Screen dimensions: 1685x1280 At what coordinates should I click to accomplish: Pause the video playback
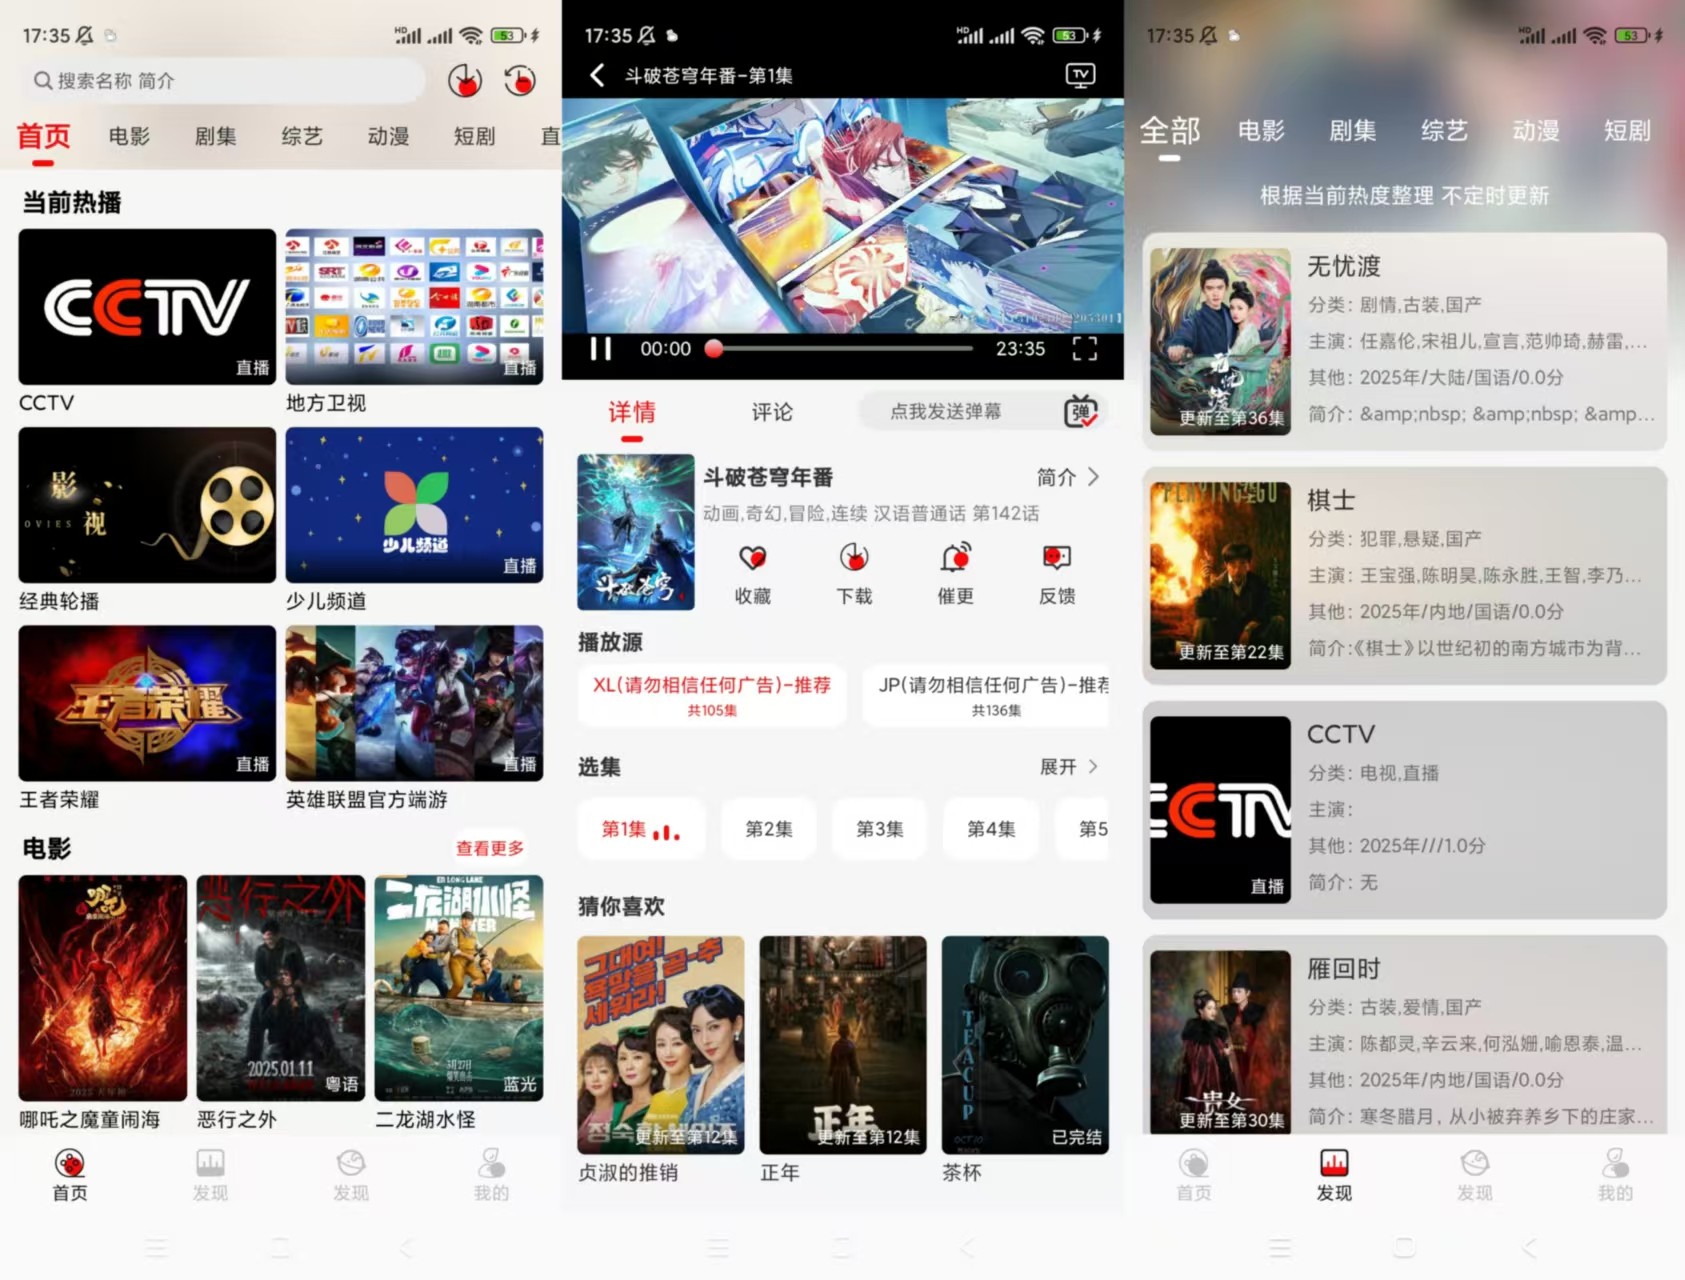601,348
